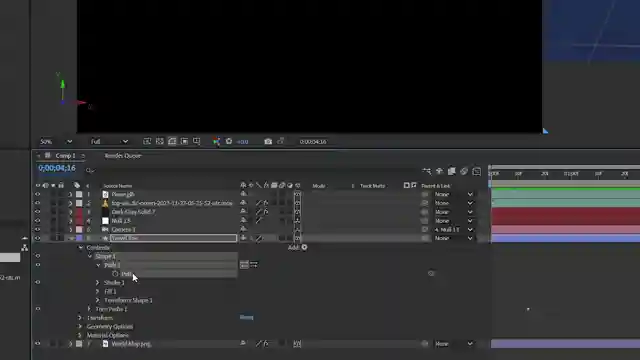Click the preview time 0;00;04;16 in viewer bar

[x=313, y=142]
